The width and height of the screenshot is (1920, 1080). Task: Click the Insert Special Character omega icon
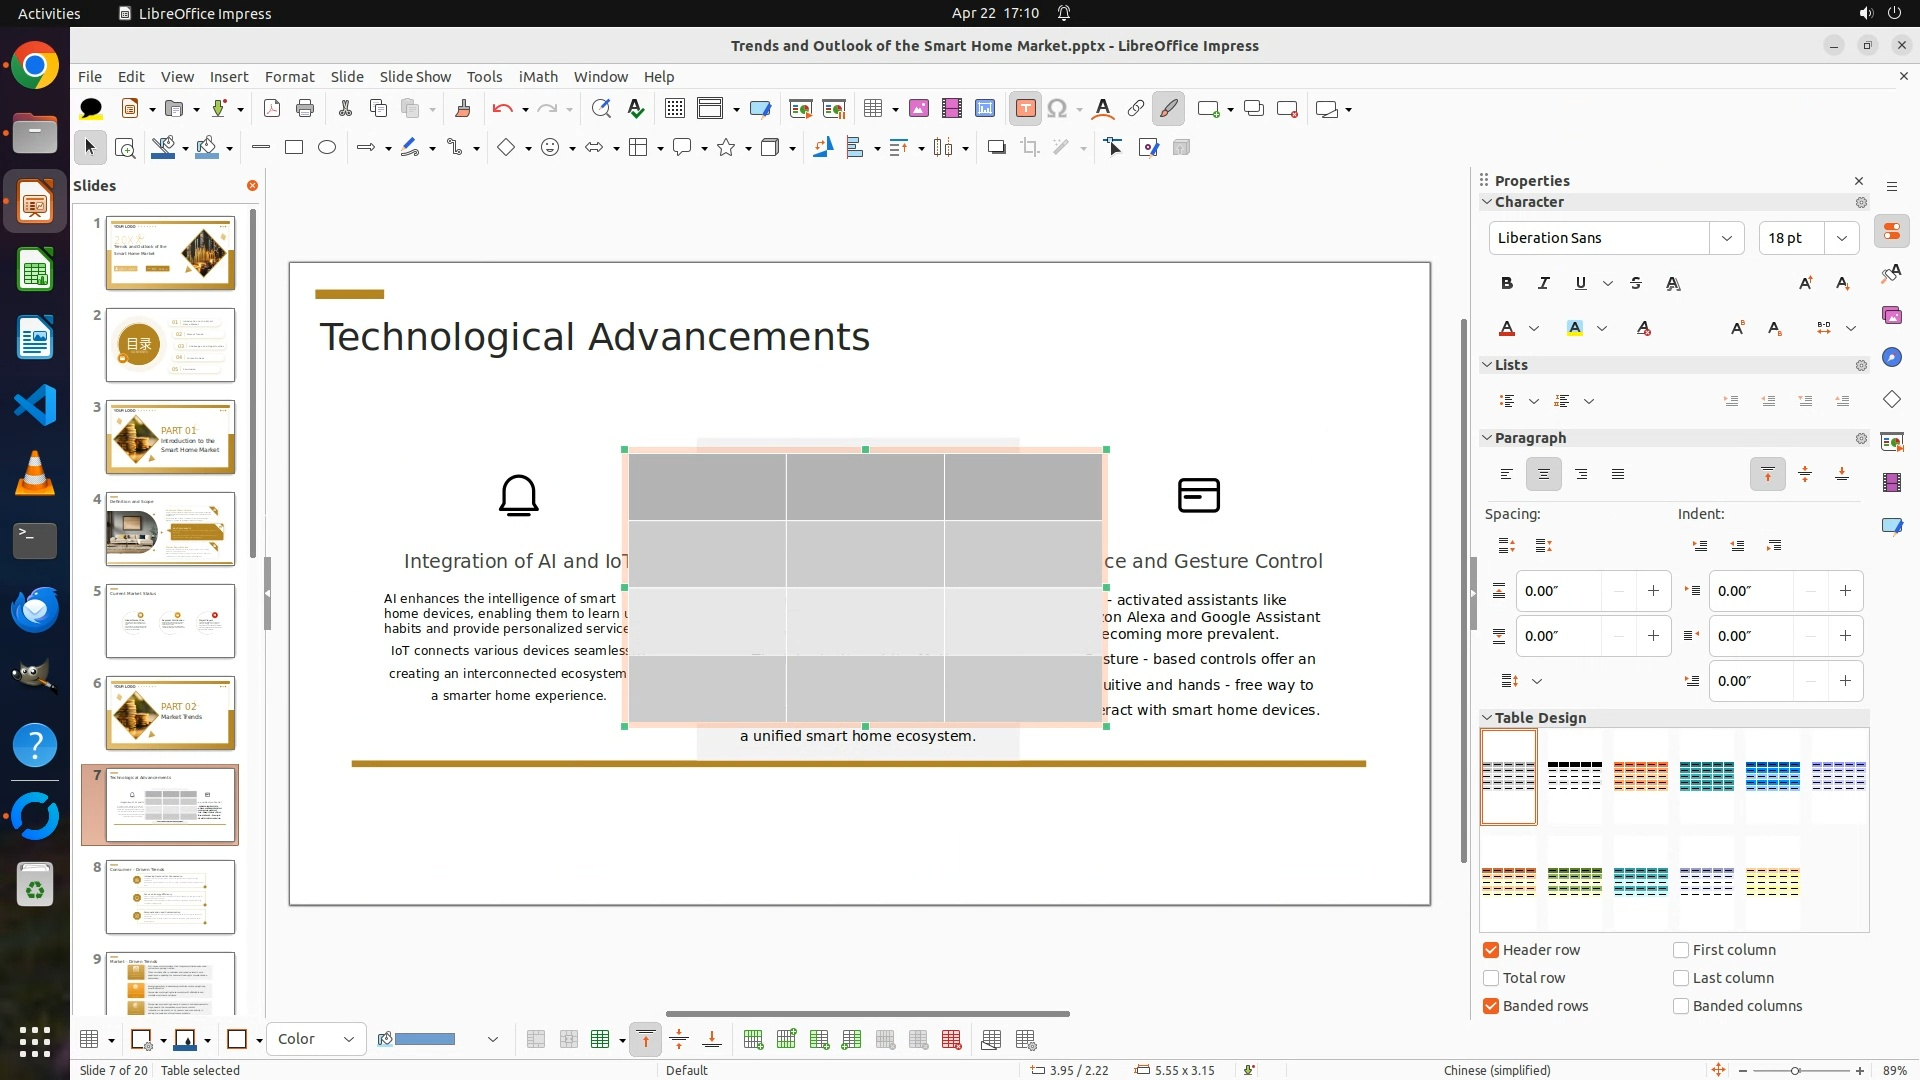click(1057, 109)
